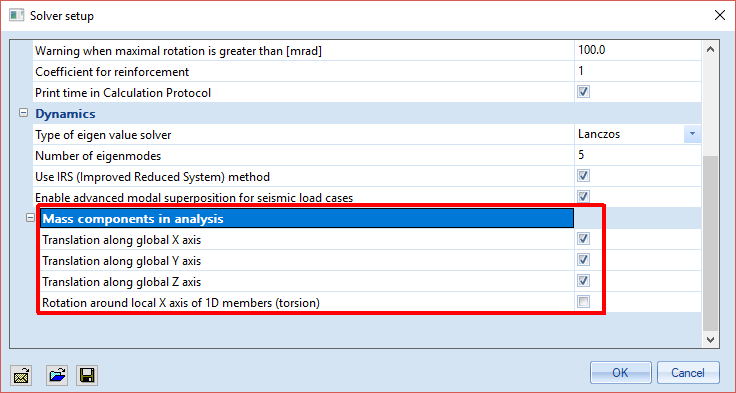This screenshot has width=736, height=393.
Task: Click scrollbar up arrow
Action: [710, 49]
